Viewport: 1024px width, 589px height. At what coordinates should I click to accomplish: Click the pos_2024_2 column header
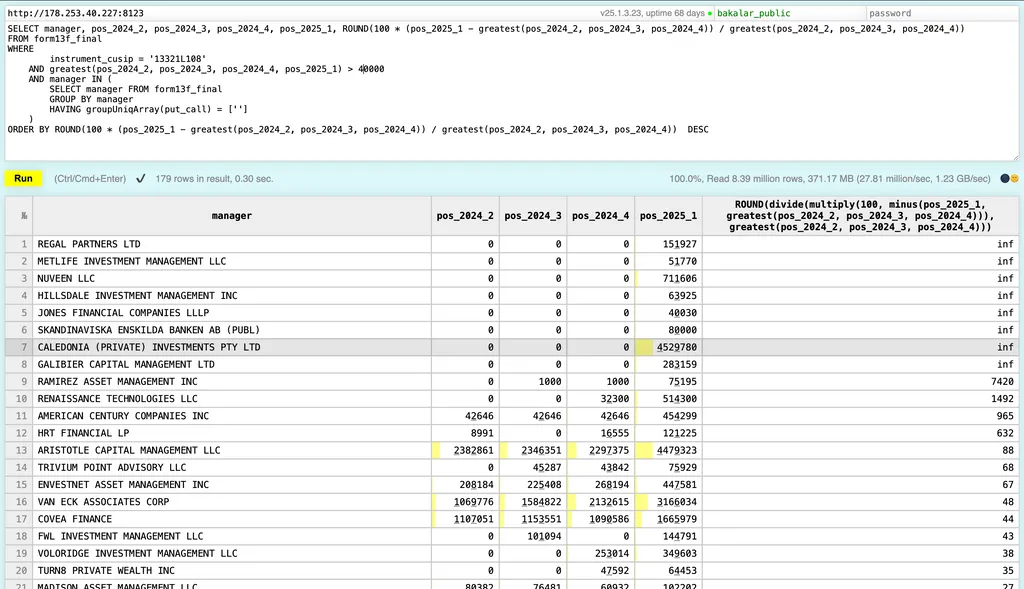pyautogui.click(x=465, y=216)
